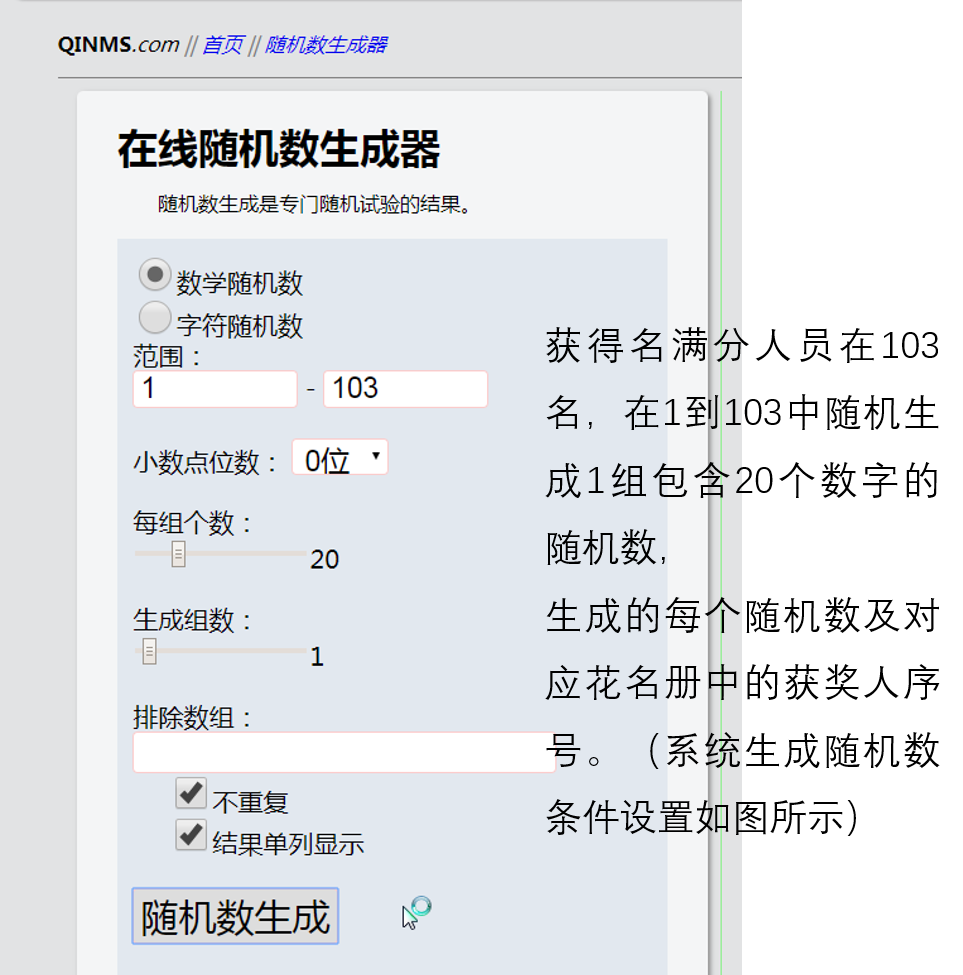Click the 在线随机数生成器 heading
Screen dimensions: 963x975
point(279,149)
